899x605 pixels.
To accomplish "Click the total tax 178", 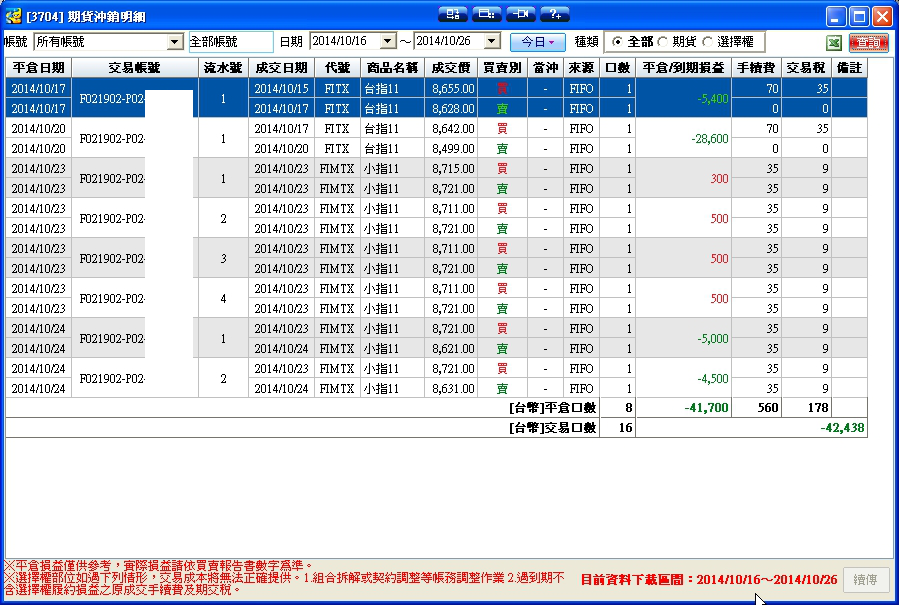I will coord(818,408).
